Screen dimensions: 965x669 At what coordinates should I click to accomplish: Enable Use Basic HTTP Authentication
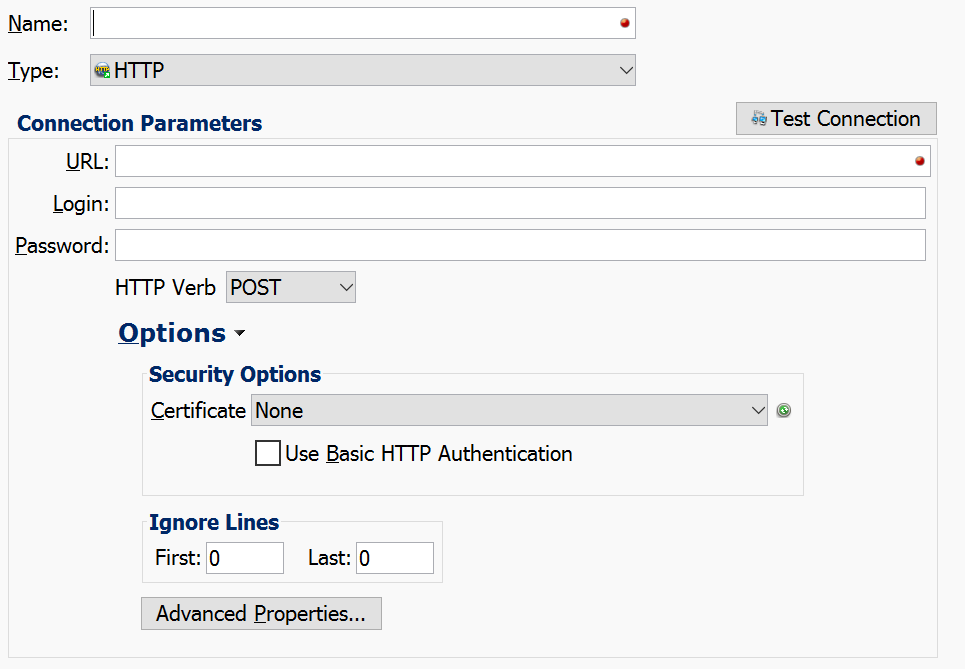pyautogui.click(x=267, y=453)
